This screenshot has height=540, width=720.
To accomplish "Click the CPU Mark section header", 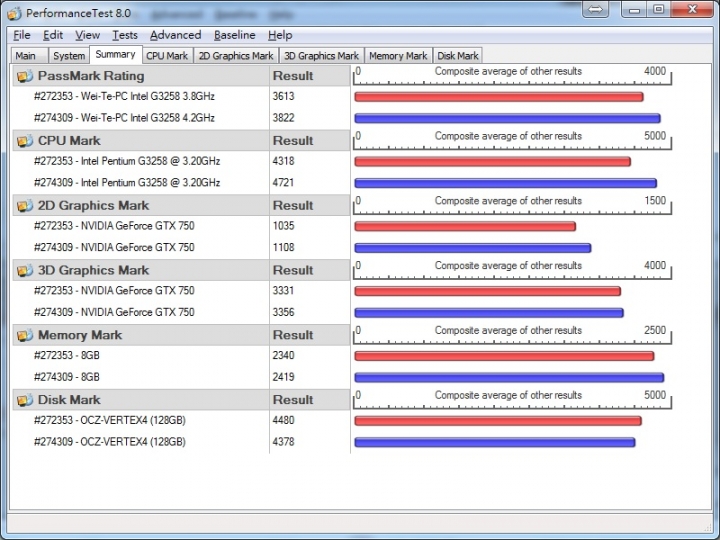I will point(141,141).
